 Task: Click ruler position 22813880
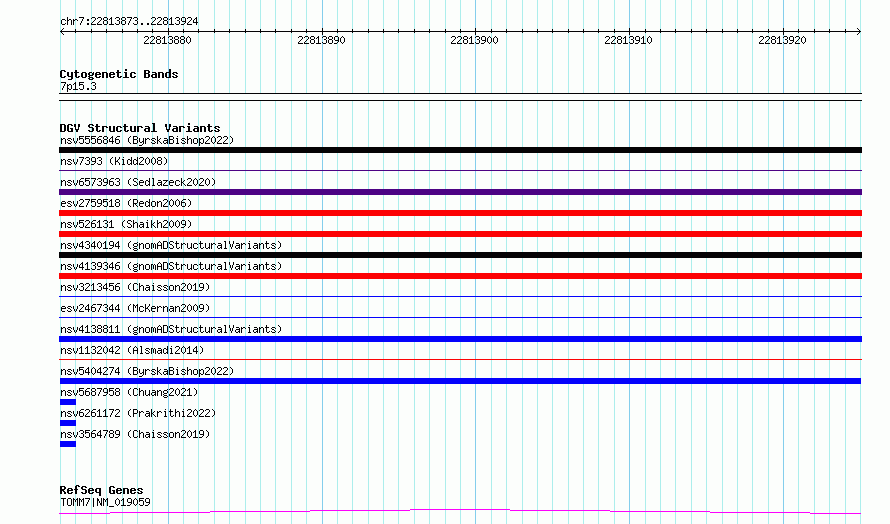[167, 40]
